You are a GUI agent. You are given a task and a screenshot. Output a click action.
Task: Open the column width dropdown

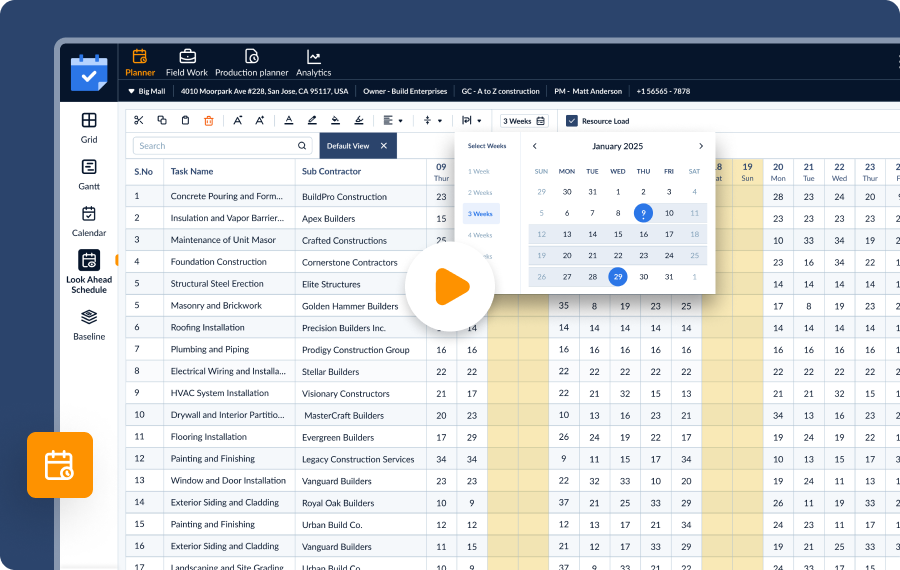tap(471, 121)
